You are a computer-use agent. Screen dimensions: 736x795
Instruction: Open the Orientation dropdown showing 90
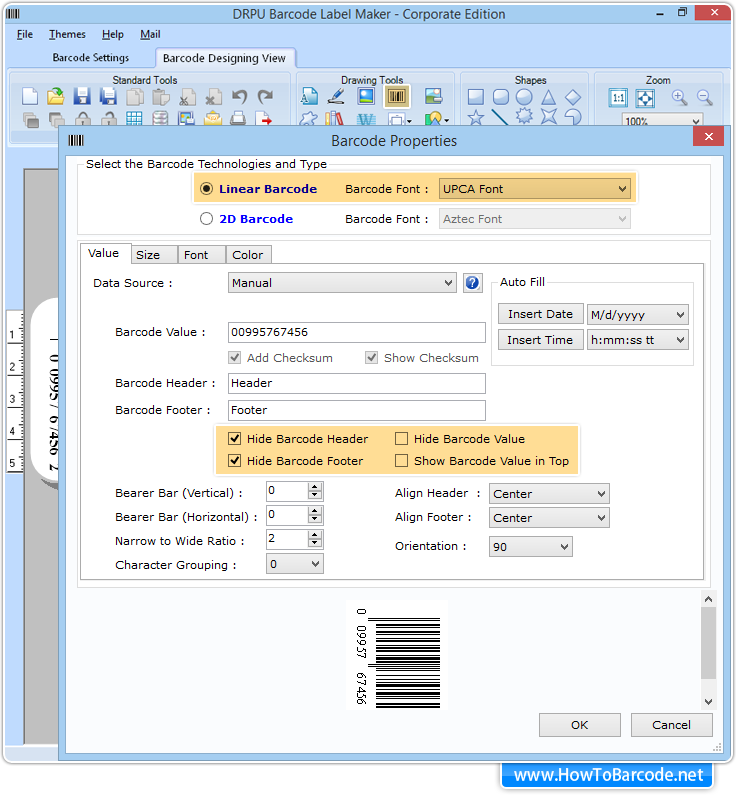(531, 547)
